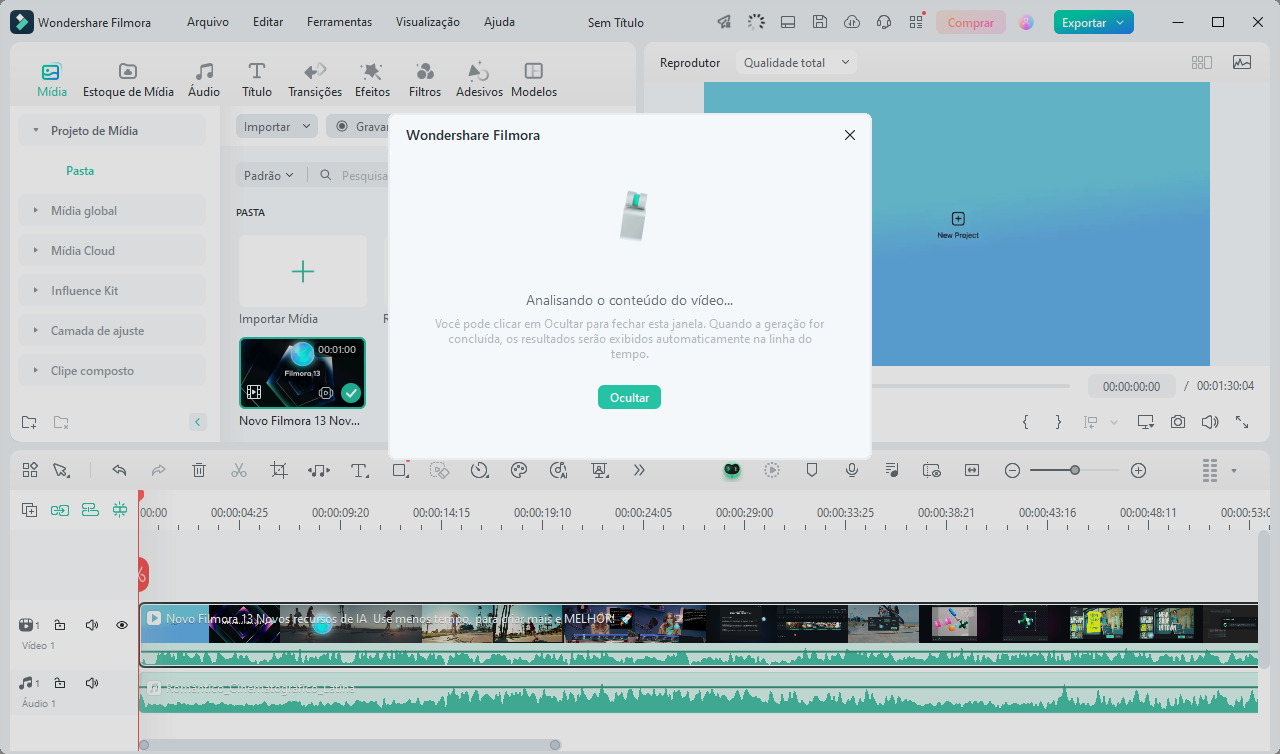Open the Qualidade total dropdown
This screenshot has width=1280, height=754.
point(796,62)
